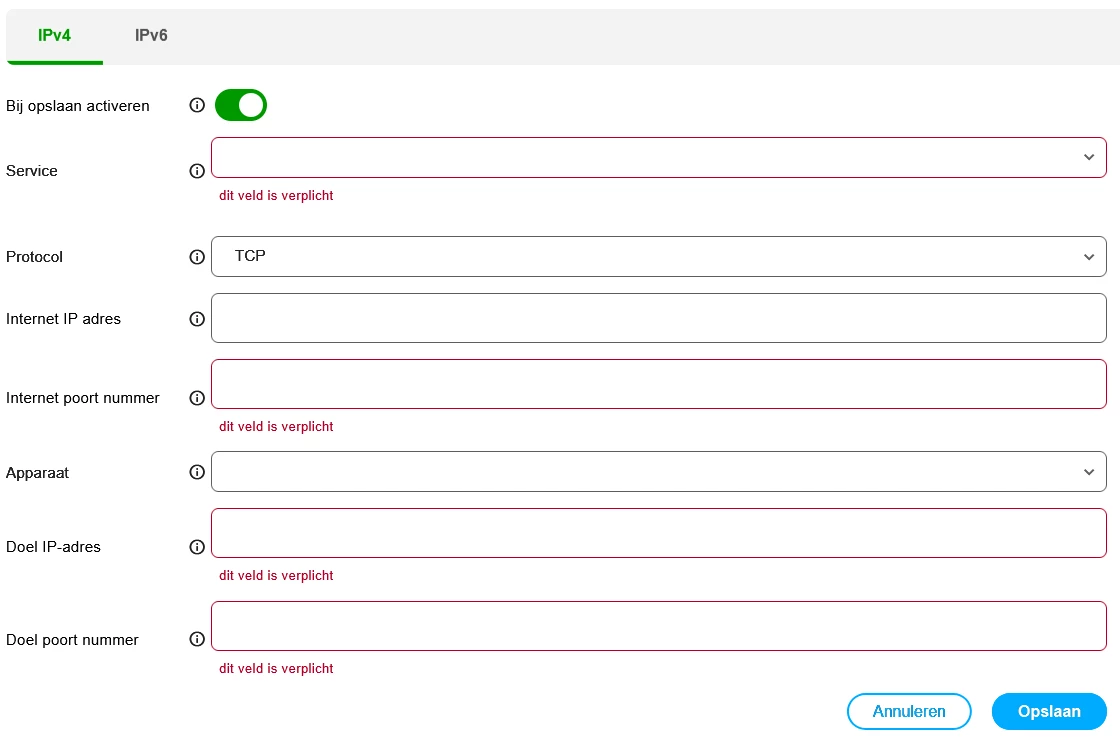Viewport: 1120px width, 747px height.
Task: Click info icon next to Bij opslaan activeren
Action: click(x=197, y=105)
